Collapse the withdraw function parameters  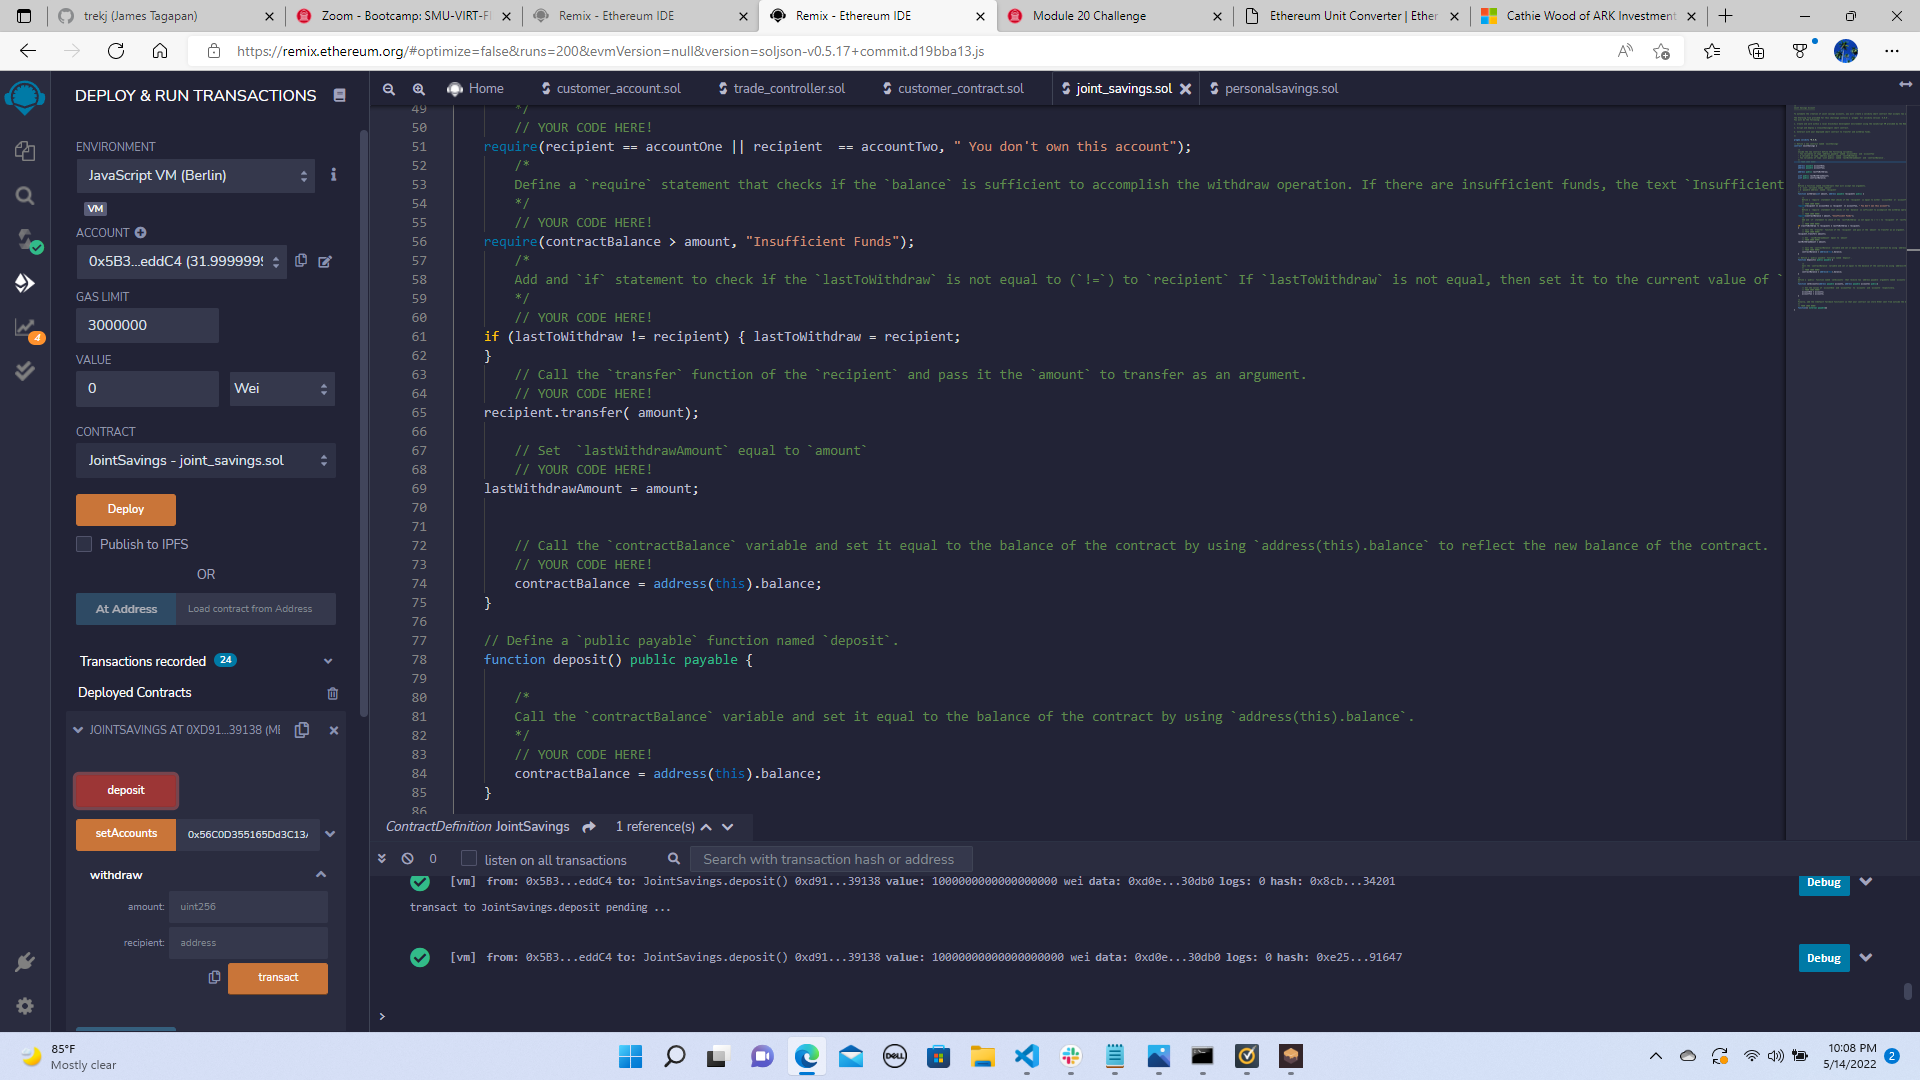[x=321, y=874]
